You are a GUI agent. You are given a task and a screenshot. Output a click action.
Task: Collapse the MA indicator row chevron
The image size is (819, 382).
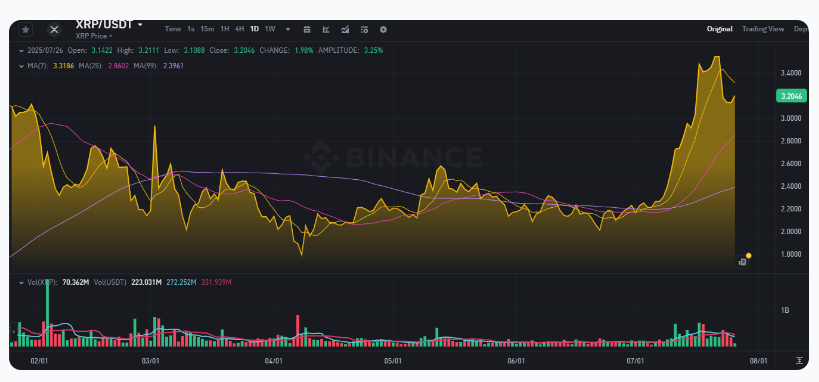point(21,66)
